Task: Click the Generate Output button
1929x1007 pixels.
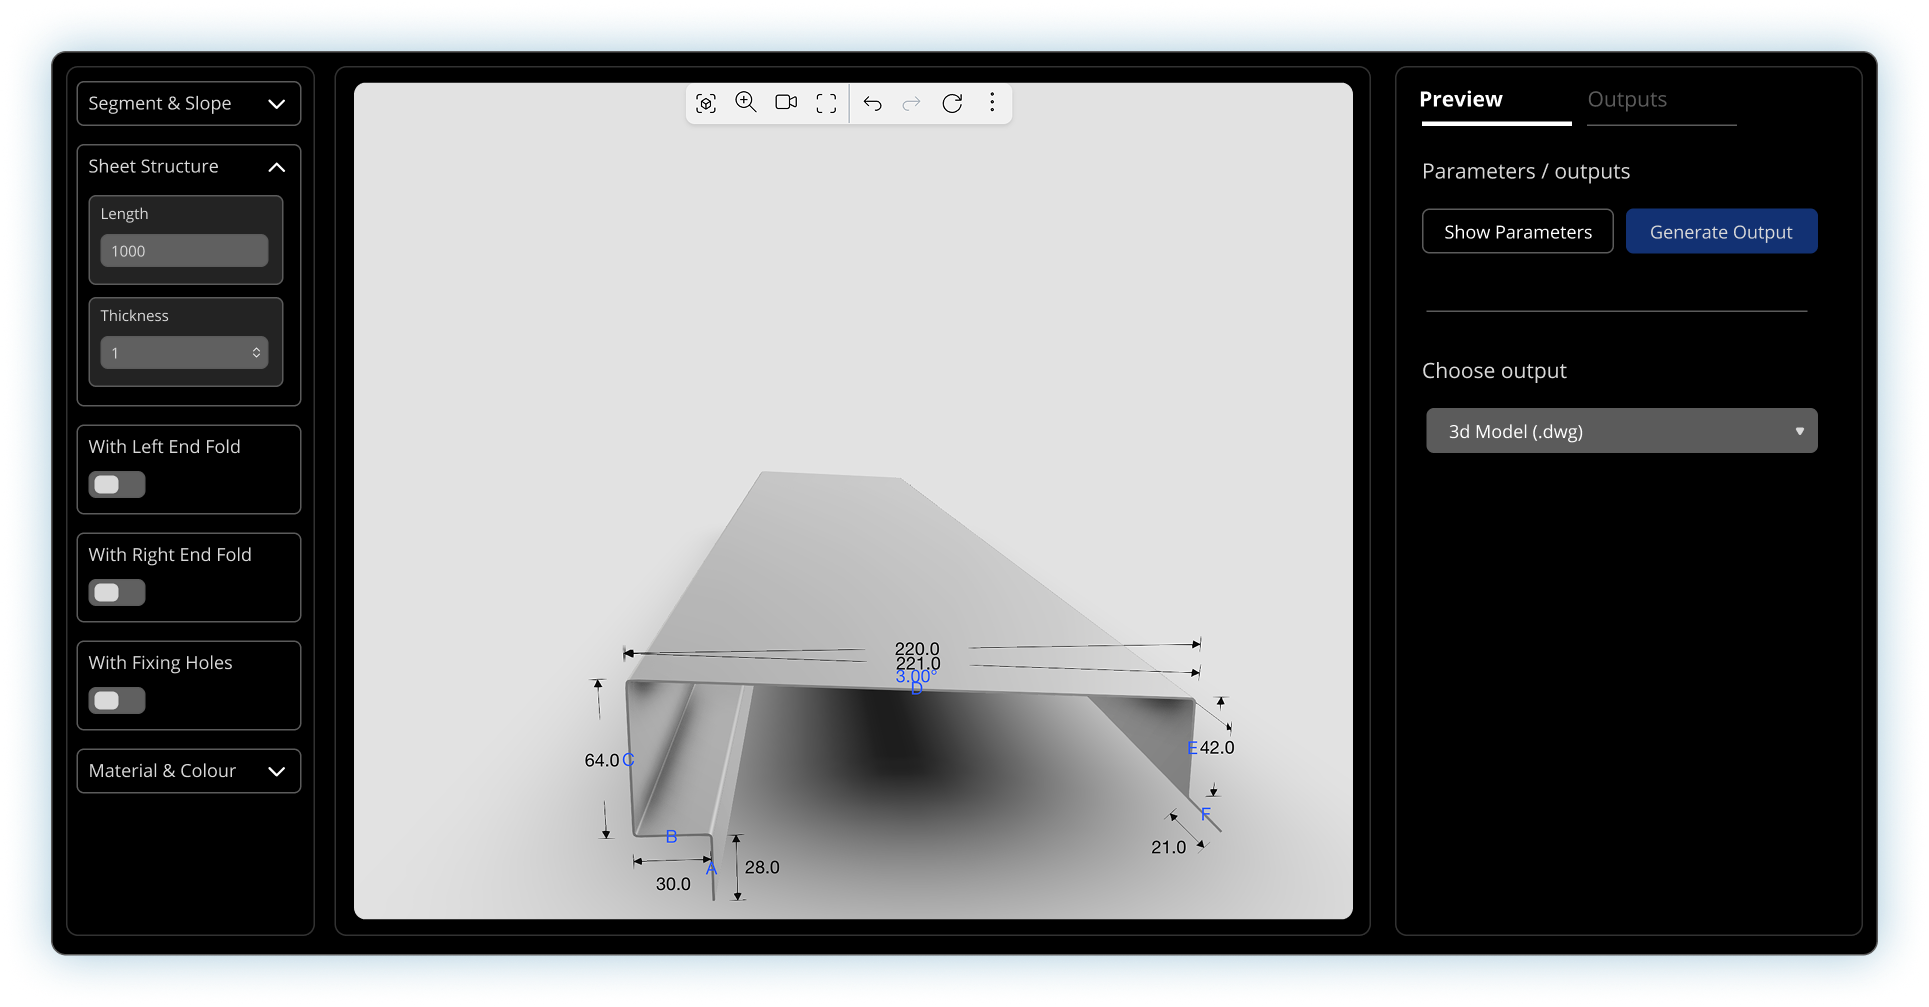Action: [1721, 232]
